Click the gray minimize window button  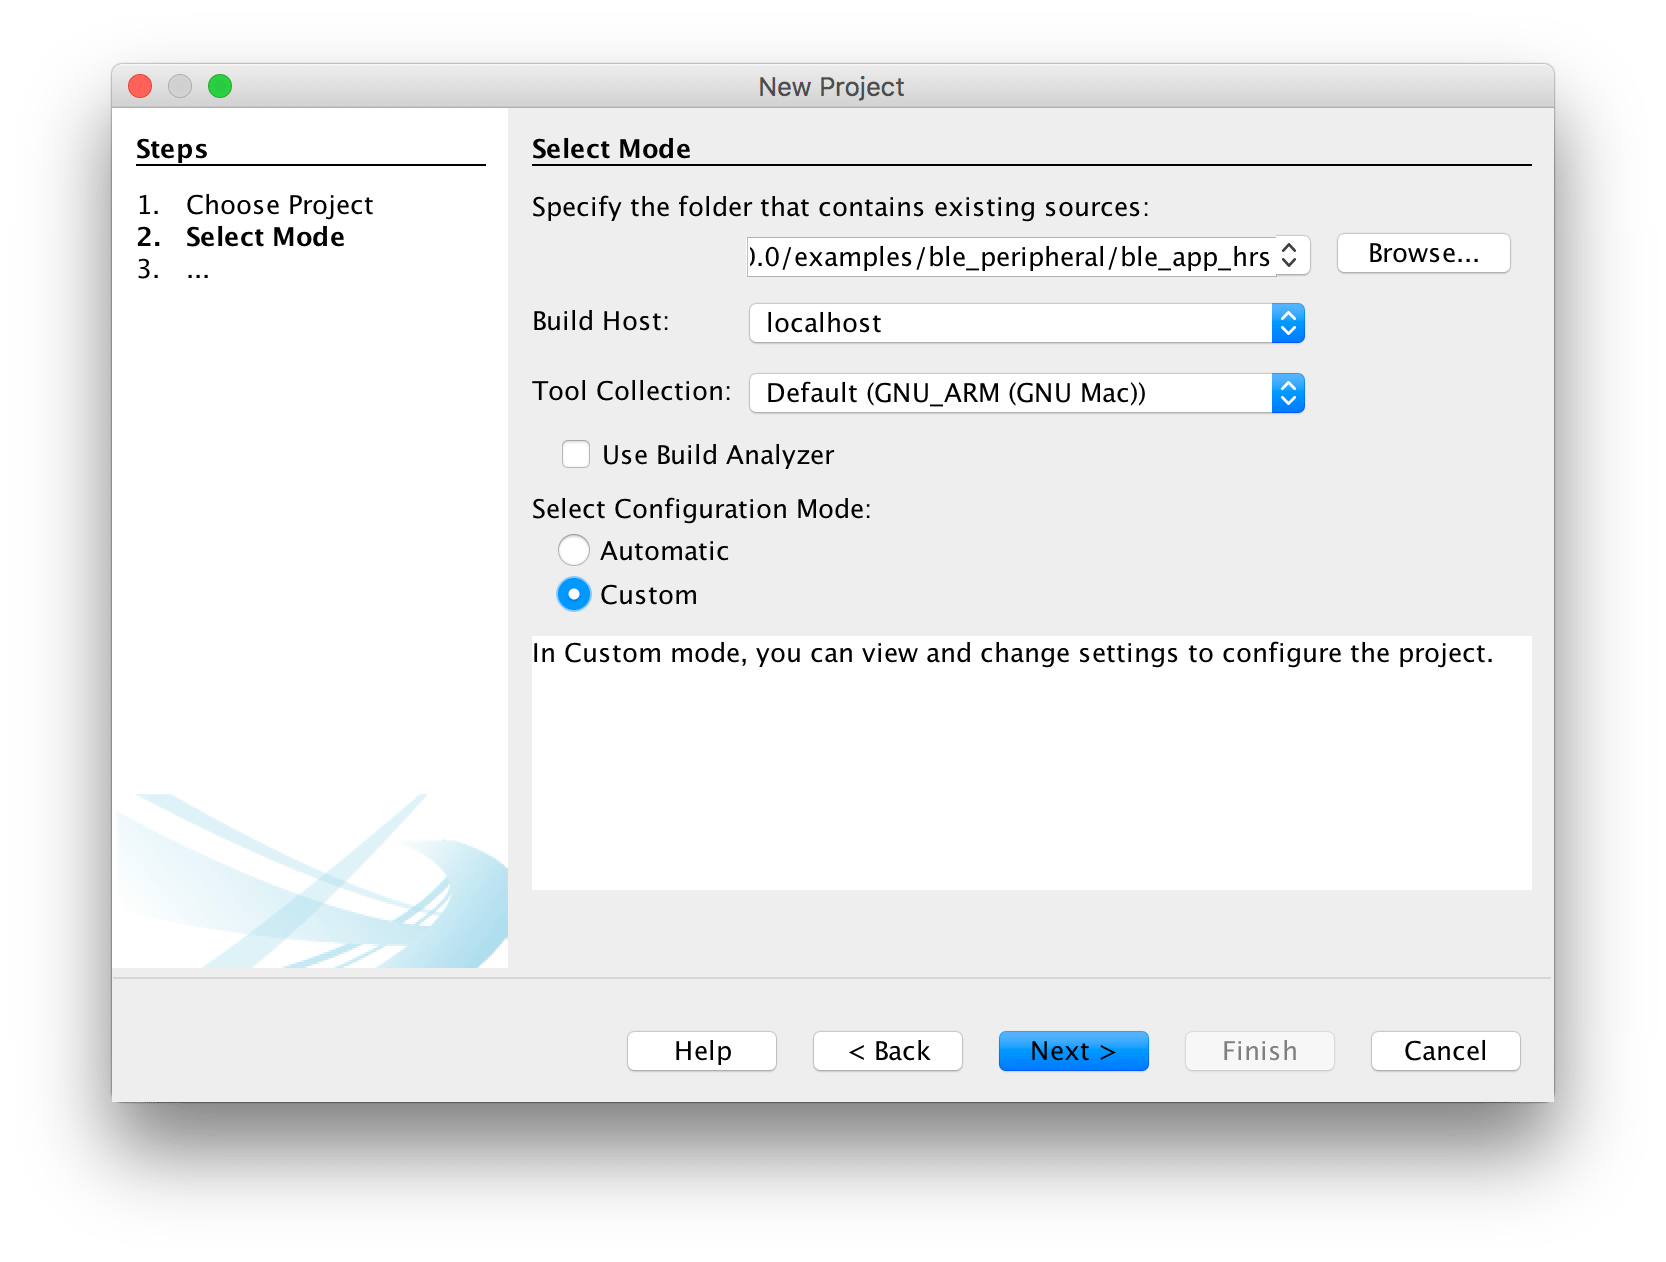click(x=180, y=87)
